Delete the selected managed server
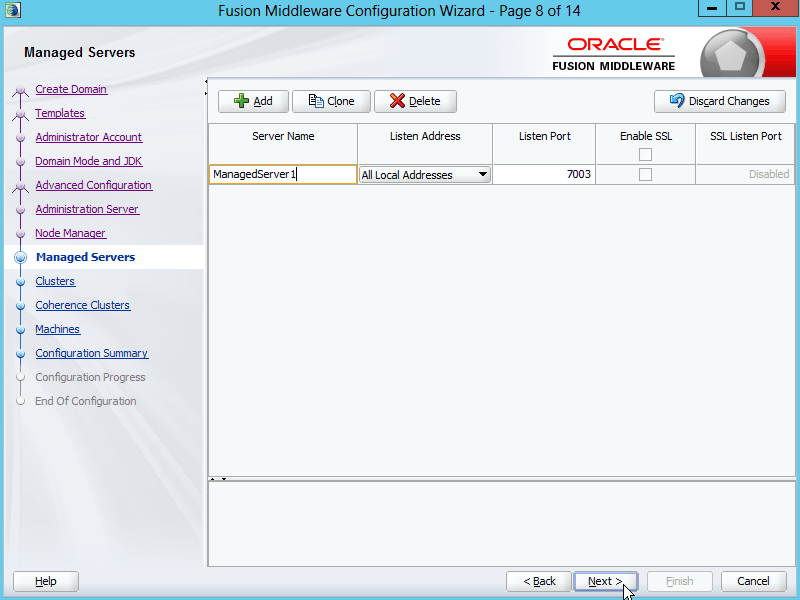 pos(415,101)
